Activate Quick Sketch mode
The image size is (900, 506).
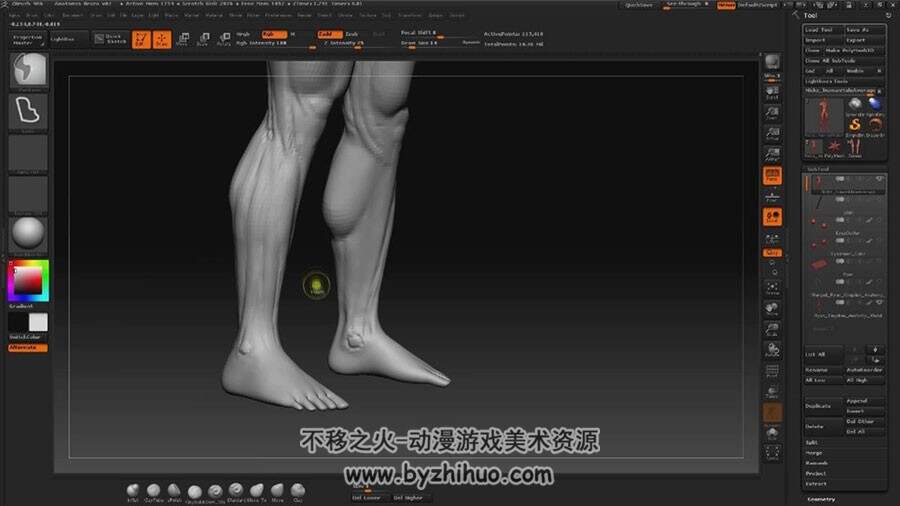click(x=111, y=39)
